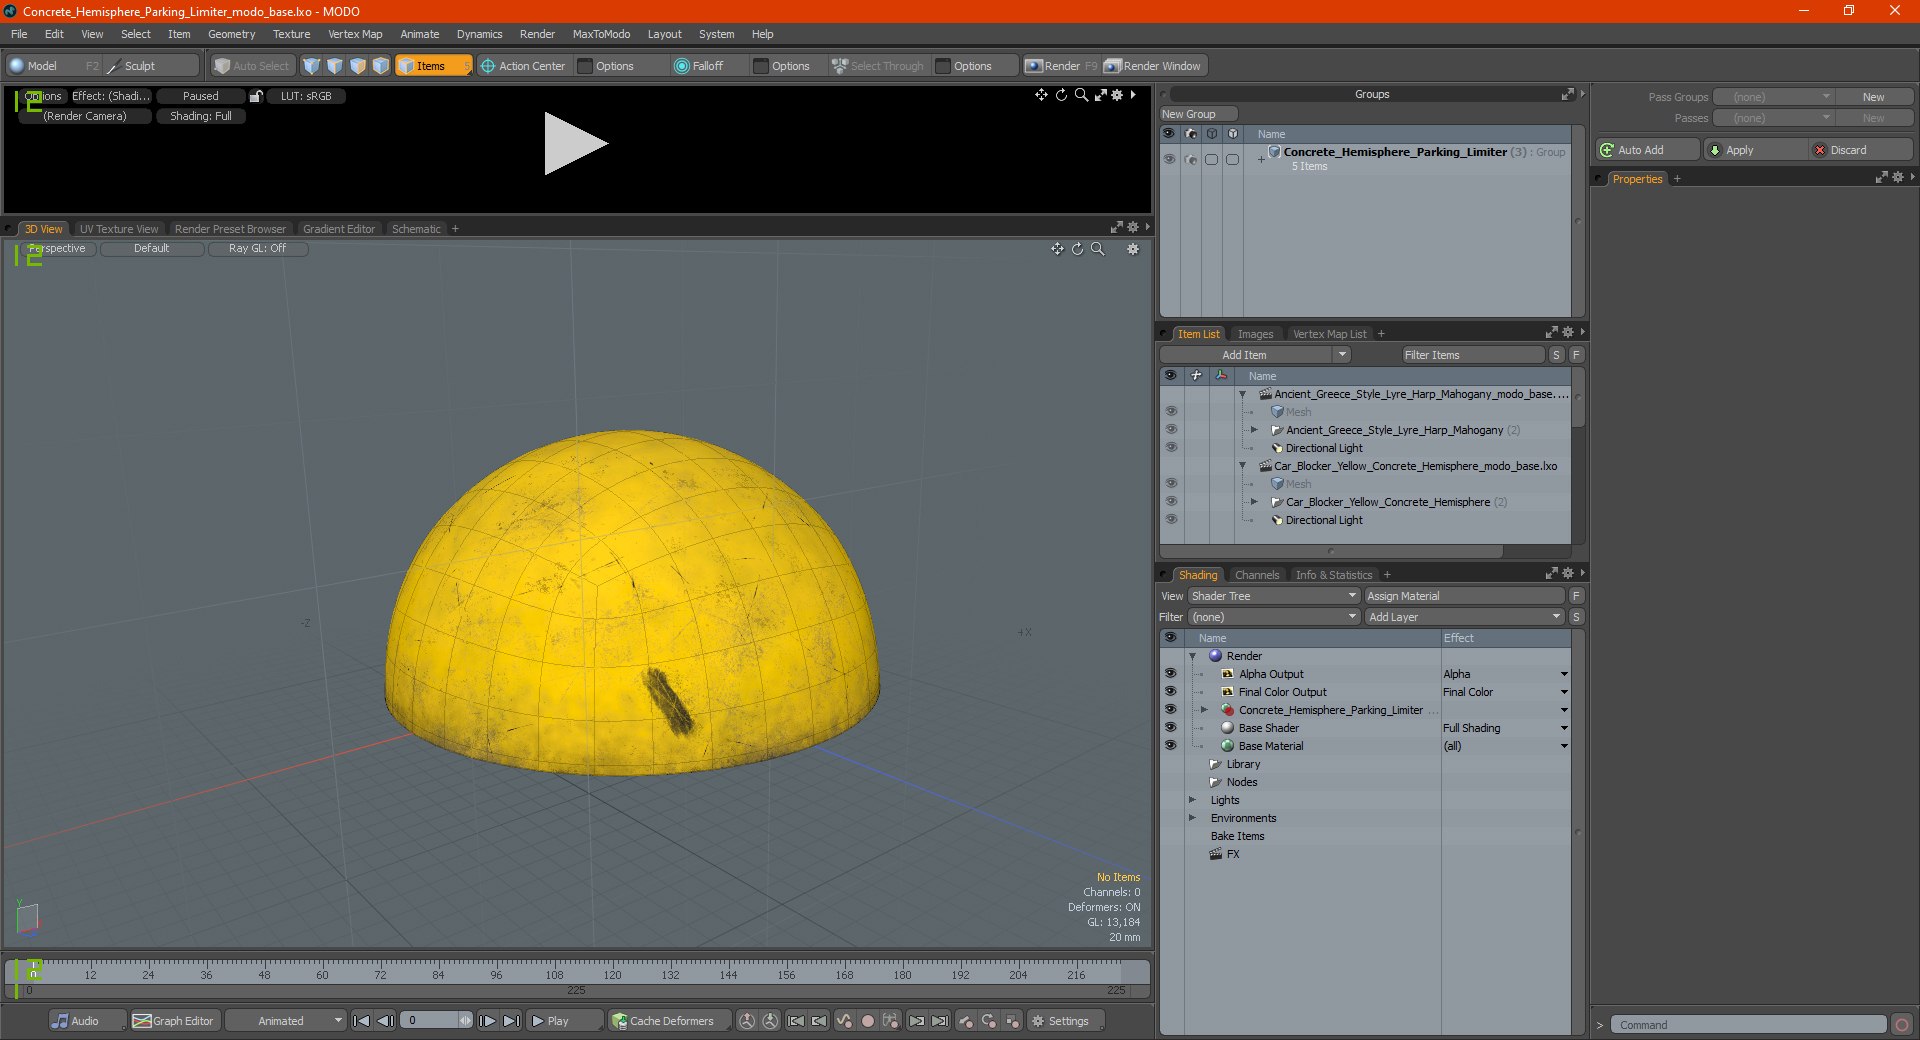This screenshot has width=1920, height=1040.
Task: Click Assign Material button
Action: click(x=1464, y=596)
